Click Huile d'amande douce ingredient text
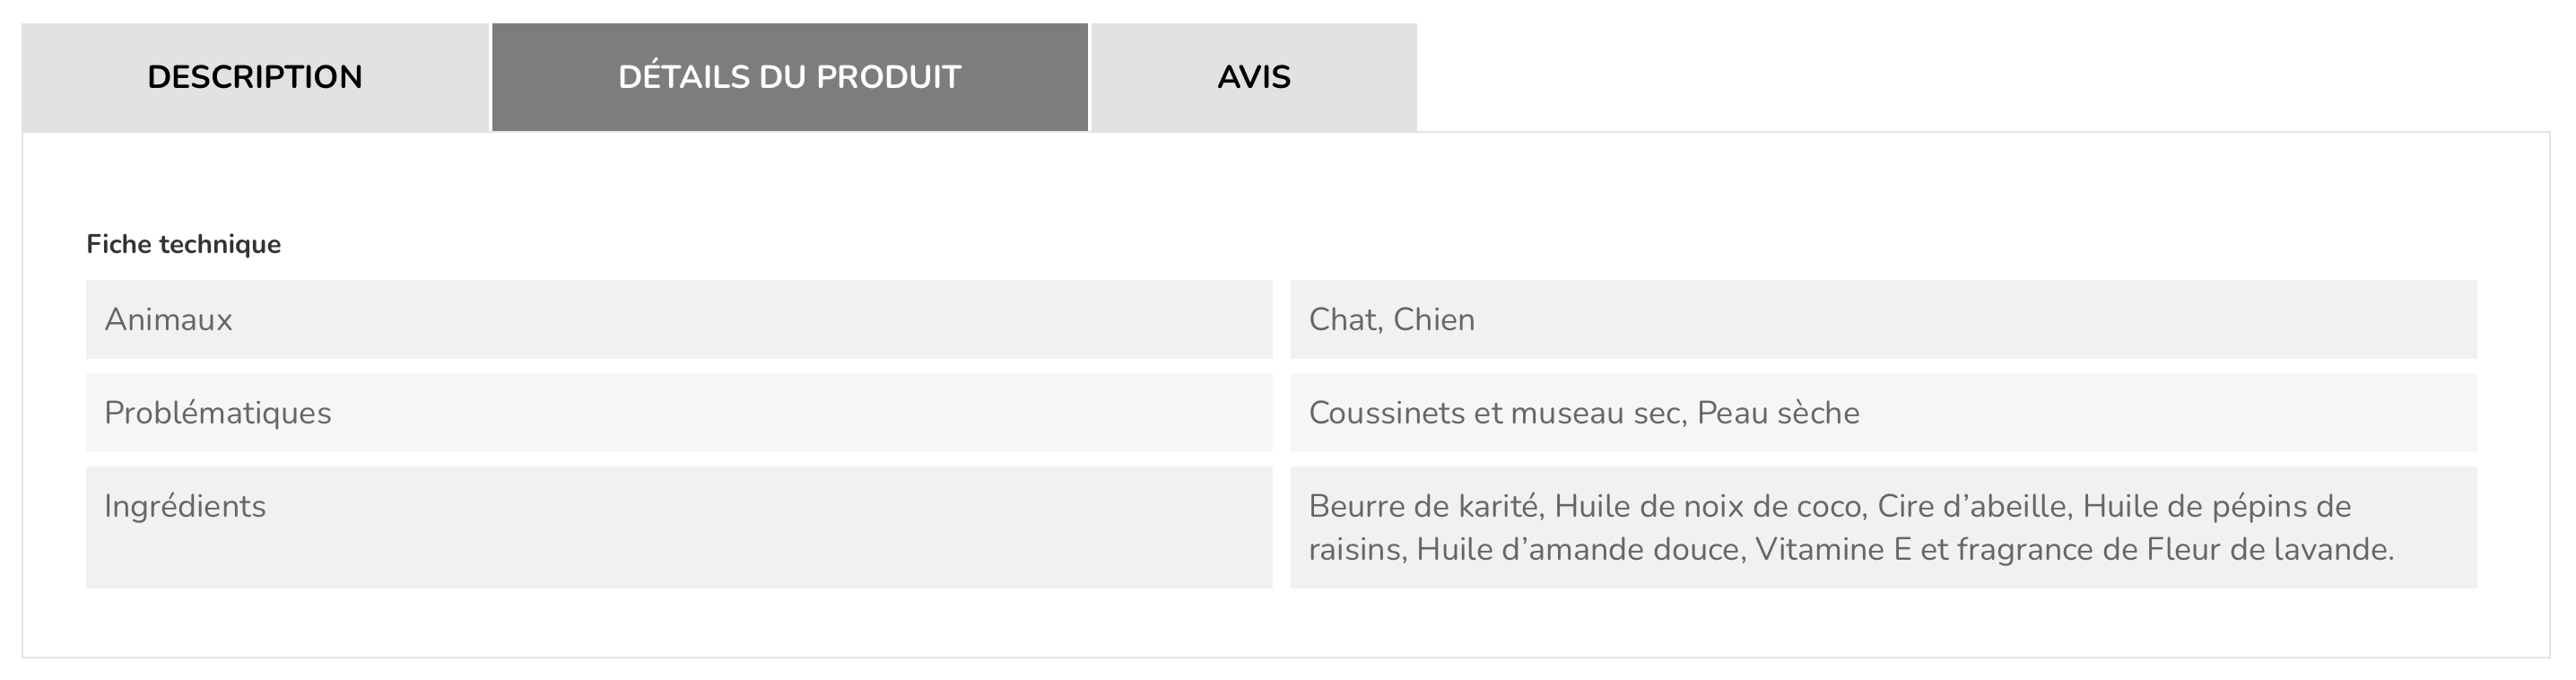 (1577, 549)
